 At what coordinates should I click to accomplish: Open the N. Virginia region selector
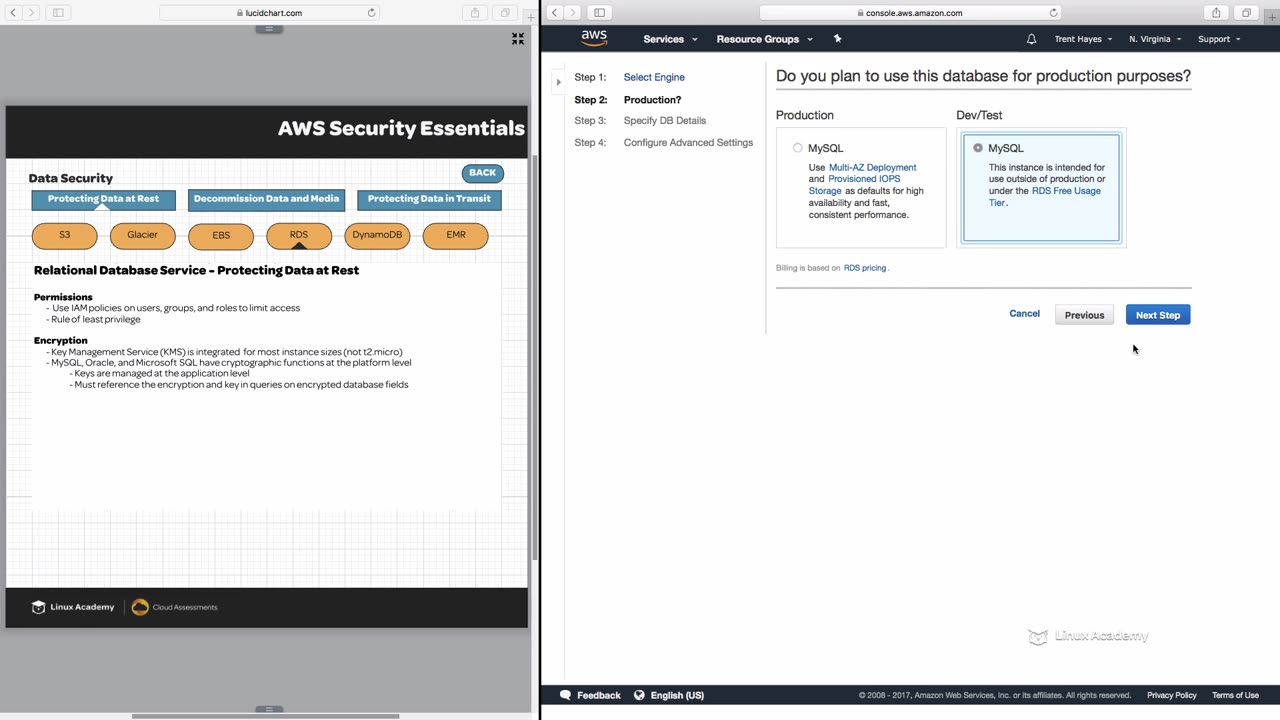pos(1155,39)
